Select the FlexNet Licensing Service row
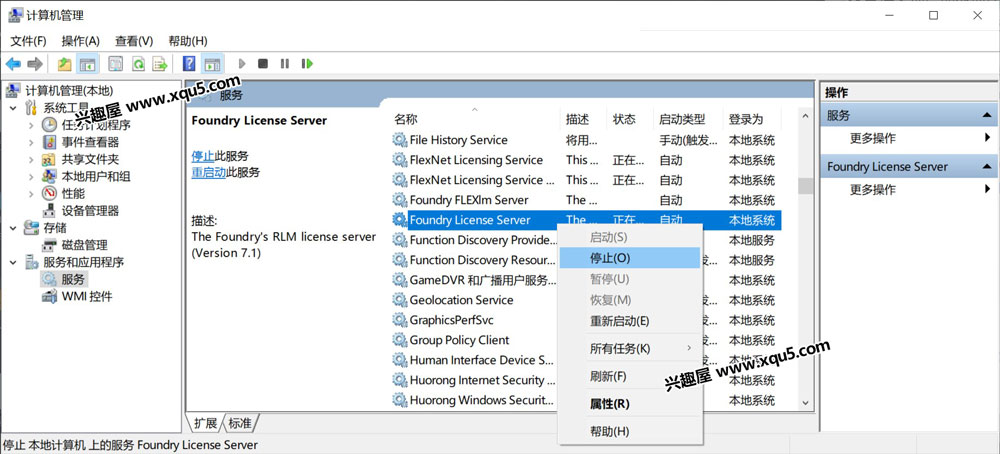Viewport: 1000px width, 454px height. [585, 160]
